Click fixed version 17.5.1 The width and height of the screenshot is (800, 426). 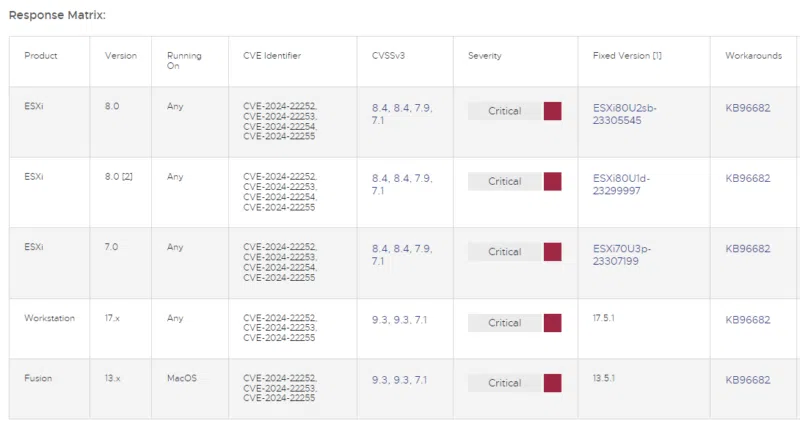(604, 318)
